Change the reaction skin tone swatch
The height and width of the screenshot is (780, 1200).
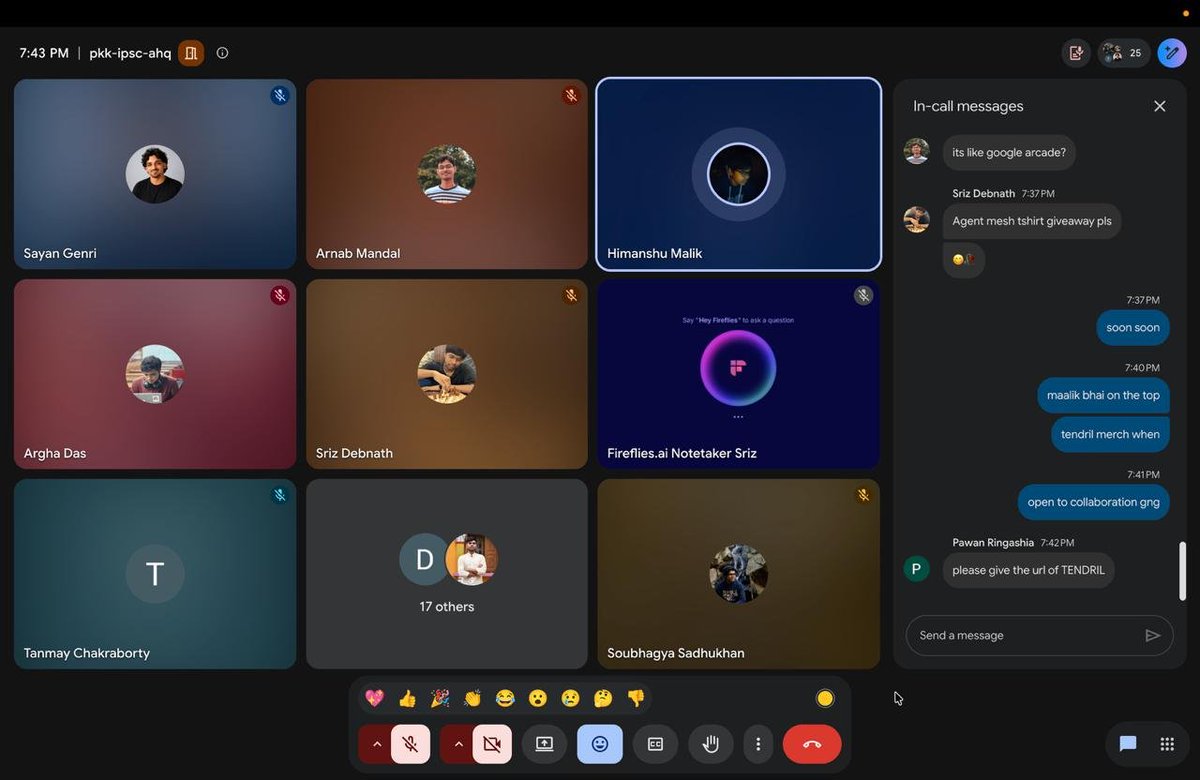(825, 698)
